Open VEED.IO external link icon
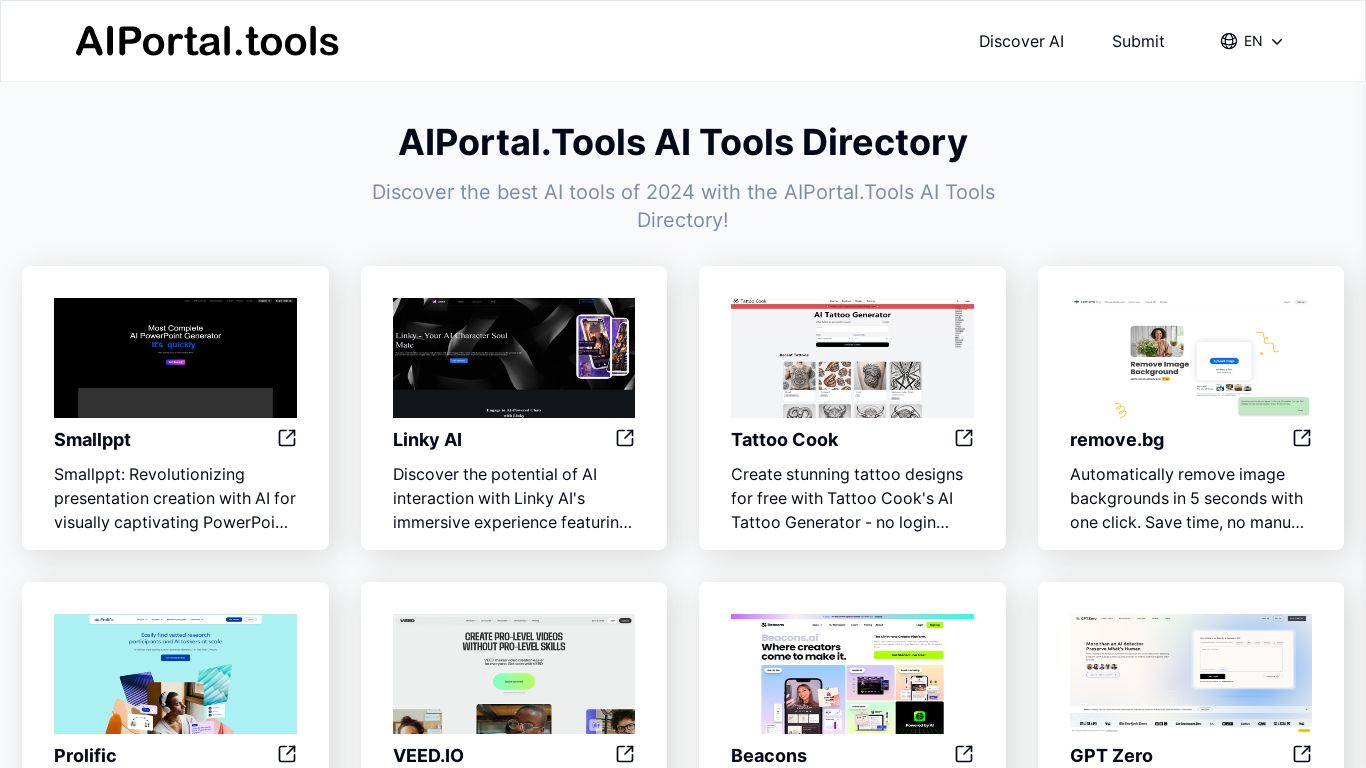The width and height of the screenshot is (1366, 768). pos(625,754)
